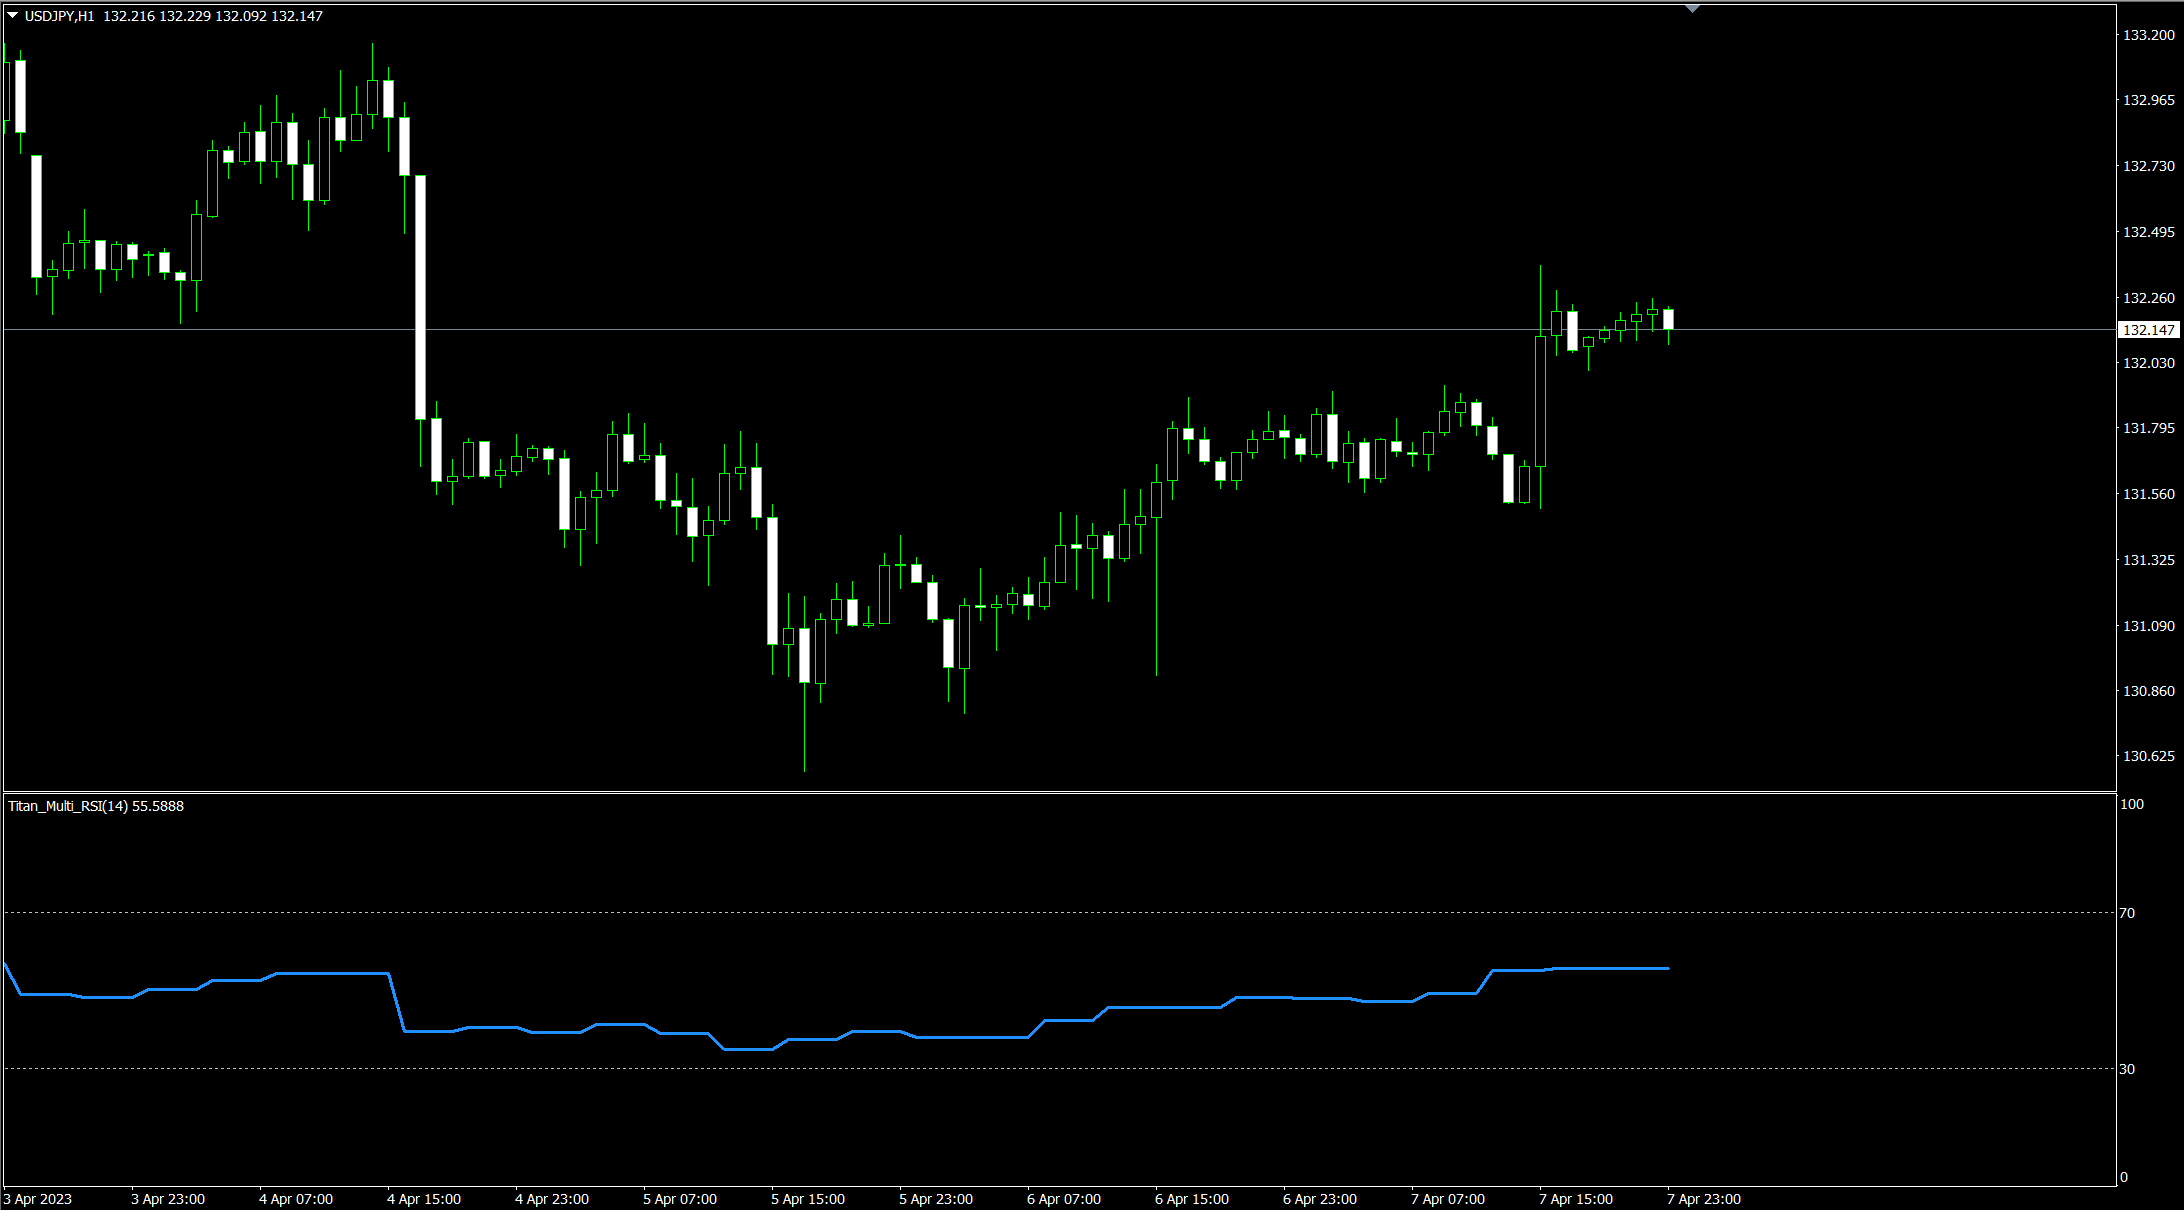2184x1210 pixels.
Task: Select the 132.030 price axis label
Action: pyautogui.click(x=2148, y=363)
